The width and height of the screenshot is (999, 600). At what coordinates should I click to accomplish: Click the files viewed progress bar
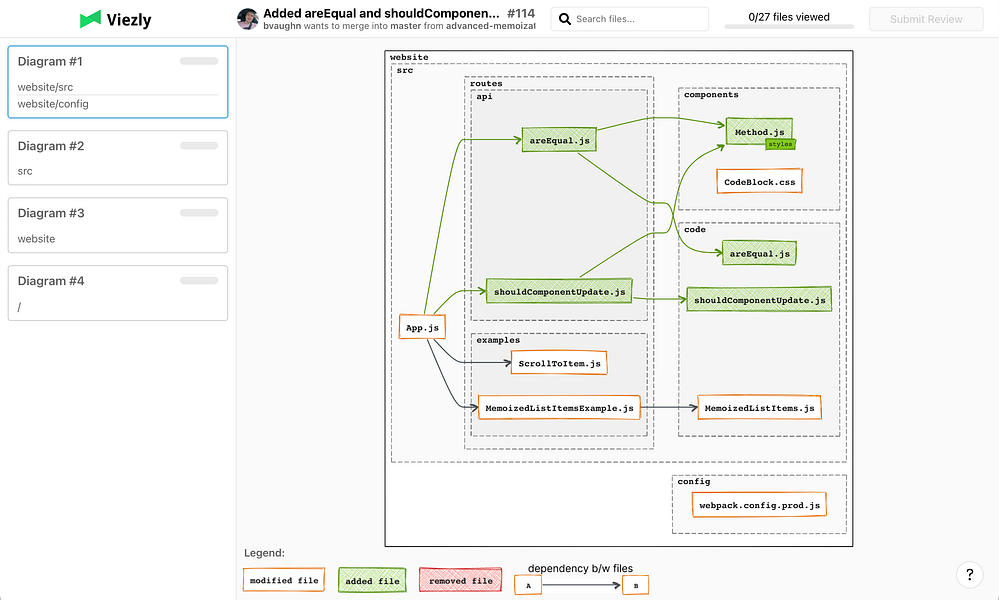pos(789,27)
